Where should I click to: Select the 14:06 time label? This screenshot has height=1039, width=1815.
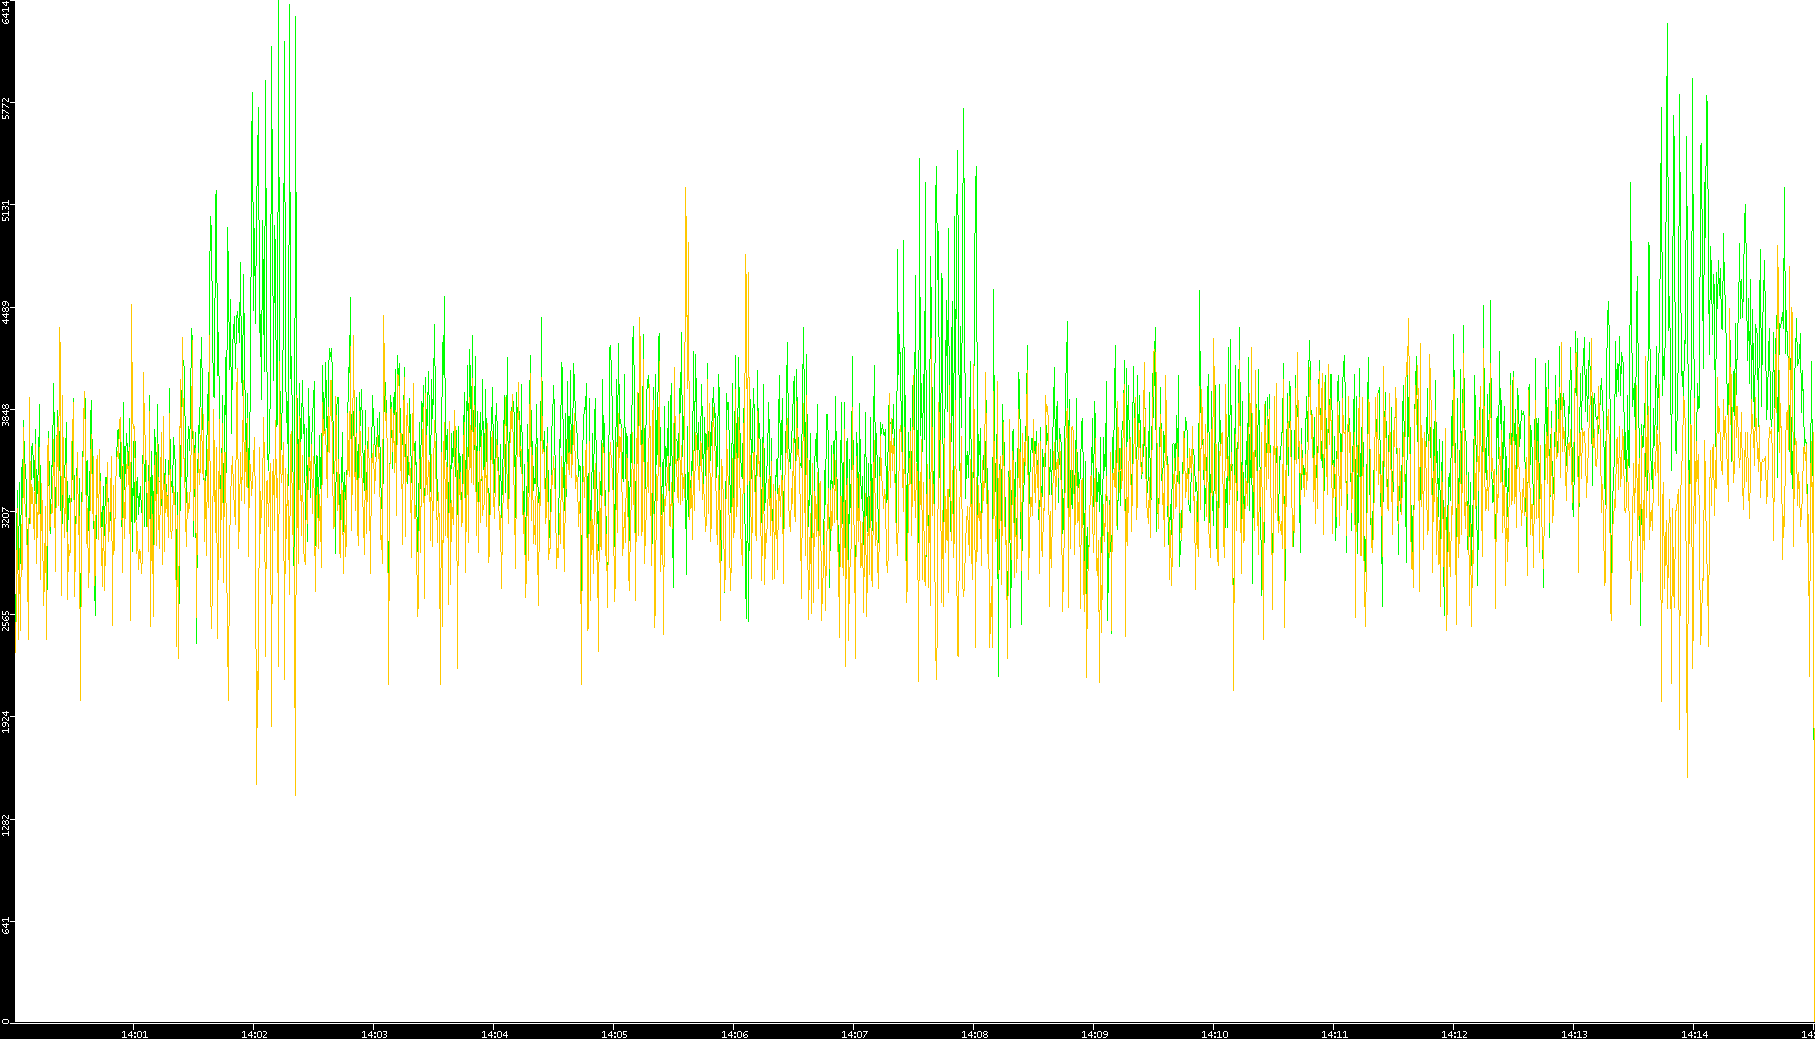click(734, 1034)
